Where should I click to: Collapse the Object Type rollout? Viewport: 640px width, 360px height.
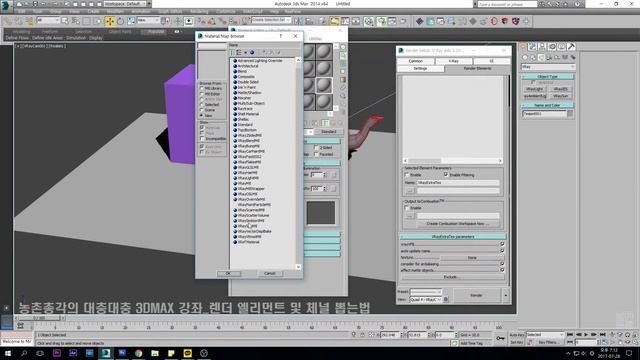click(x=548, y=77)
